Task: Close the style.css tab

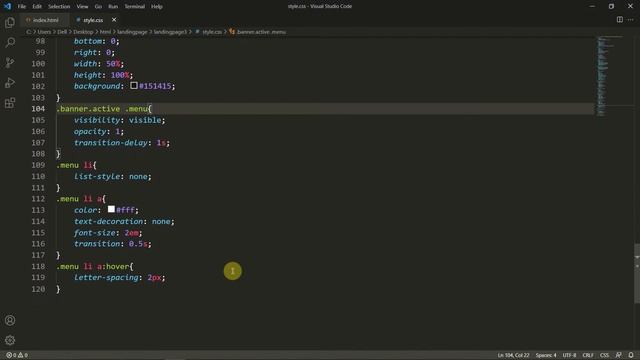Action: click(x=114, y=20)
